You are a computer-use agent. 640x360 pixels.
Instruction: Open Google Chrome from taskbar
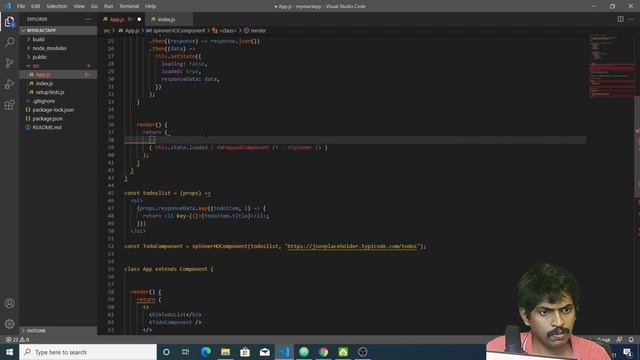pos(323,352)
